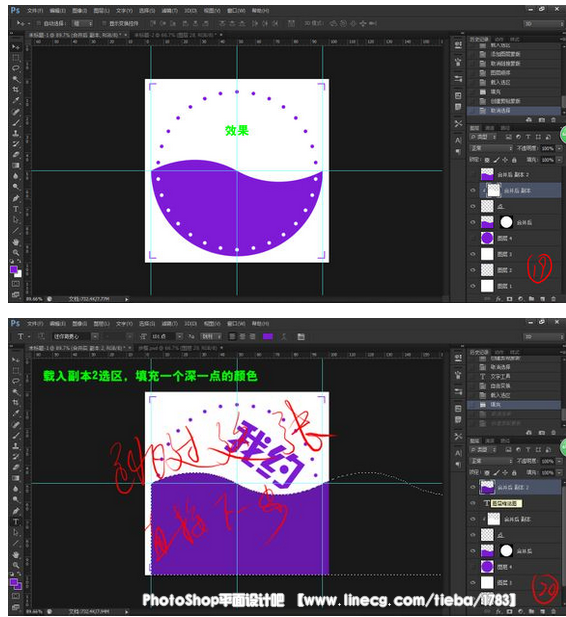The width and height of the screenshot is (566, 617).
Task: Click delete layer trash icon in upper Layers panel
Action: coord(553,299)
